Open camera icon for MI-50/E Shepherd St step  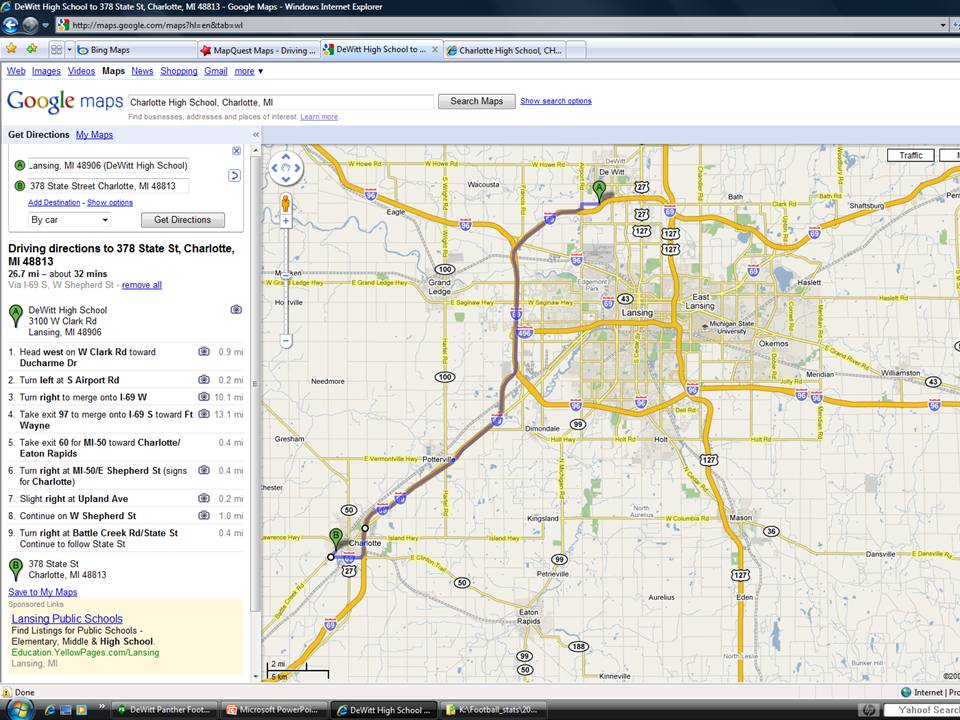[204, 471]
